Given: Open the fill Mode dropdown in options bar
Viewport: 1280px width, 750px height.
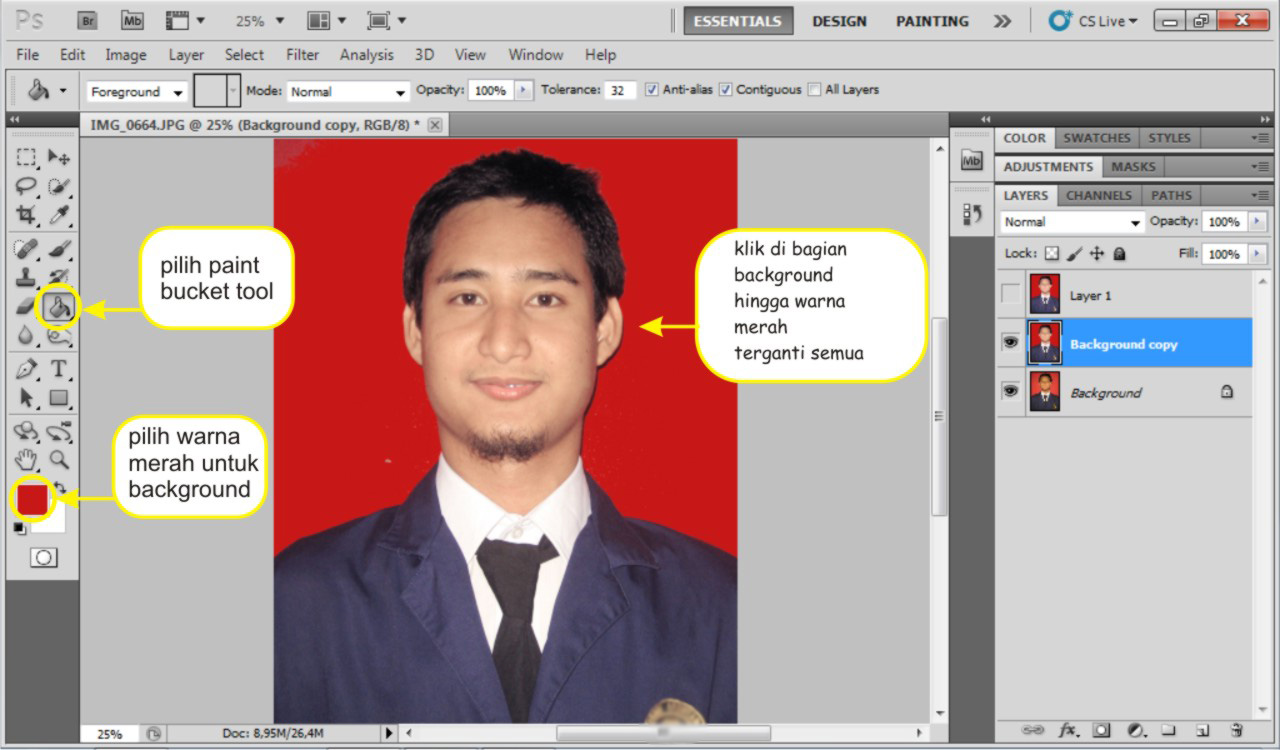Looking at the screenshot, I should tap(348, 91).
